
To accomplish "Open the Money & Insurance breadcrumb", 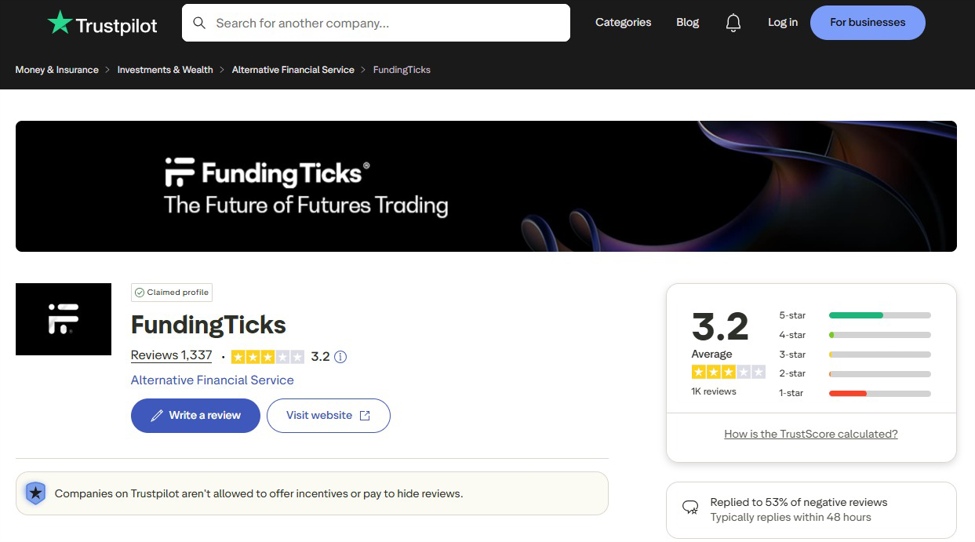I will 57,70.
